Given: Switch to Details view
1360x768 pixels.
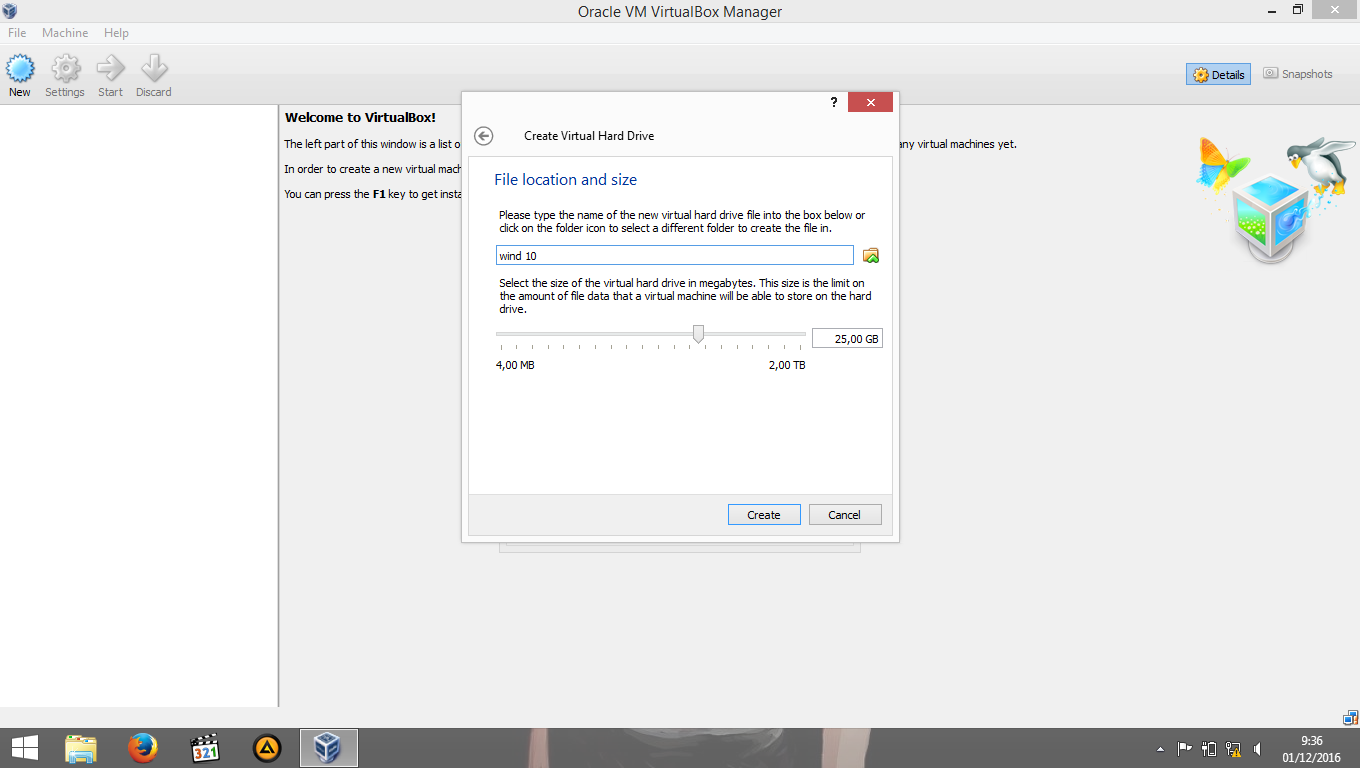Looking at the screenshot, I should (1218, 75).
